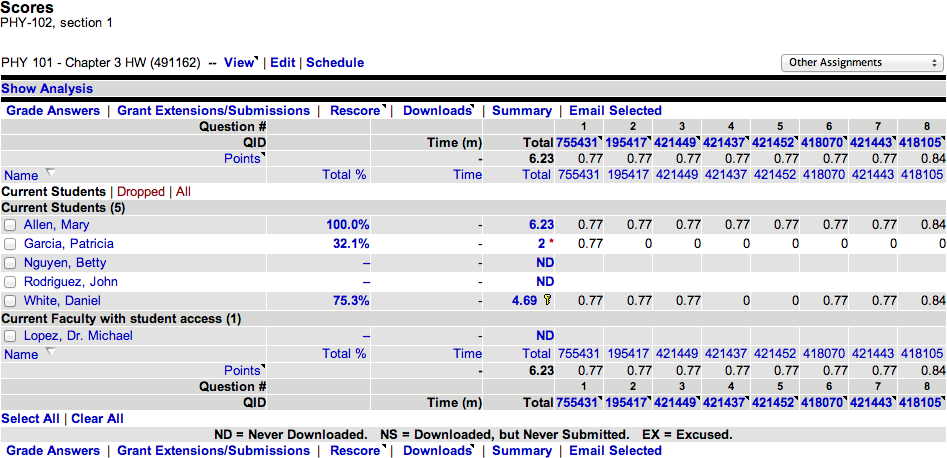The image size is (947, 458).
Task: Switch to the Dropped students filter
Action: [140, 192]
